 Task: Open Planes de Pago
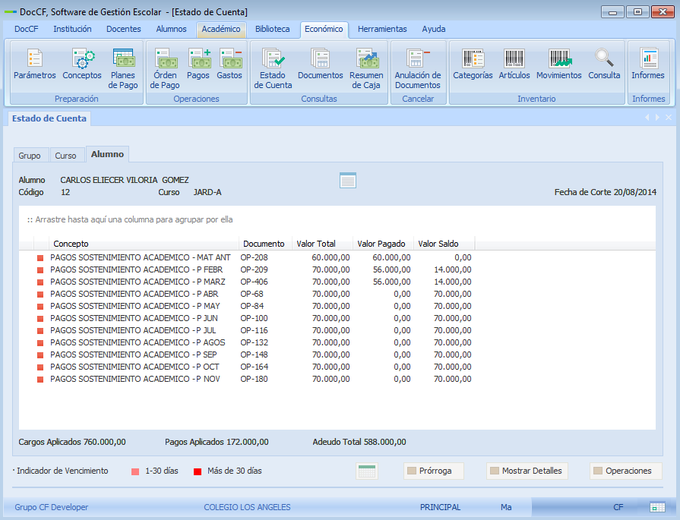pyautogui.click(x=123, y=69)
